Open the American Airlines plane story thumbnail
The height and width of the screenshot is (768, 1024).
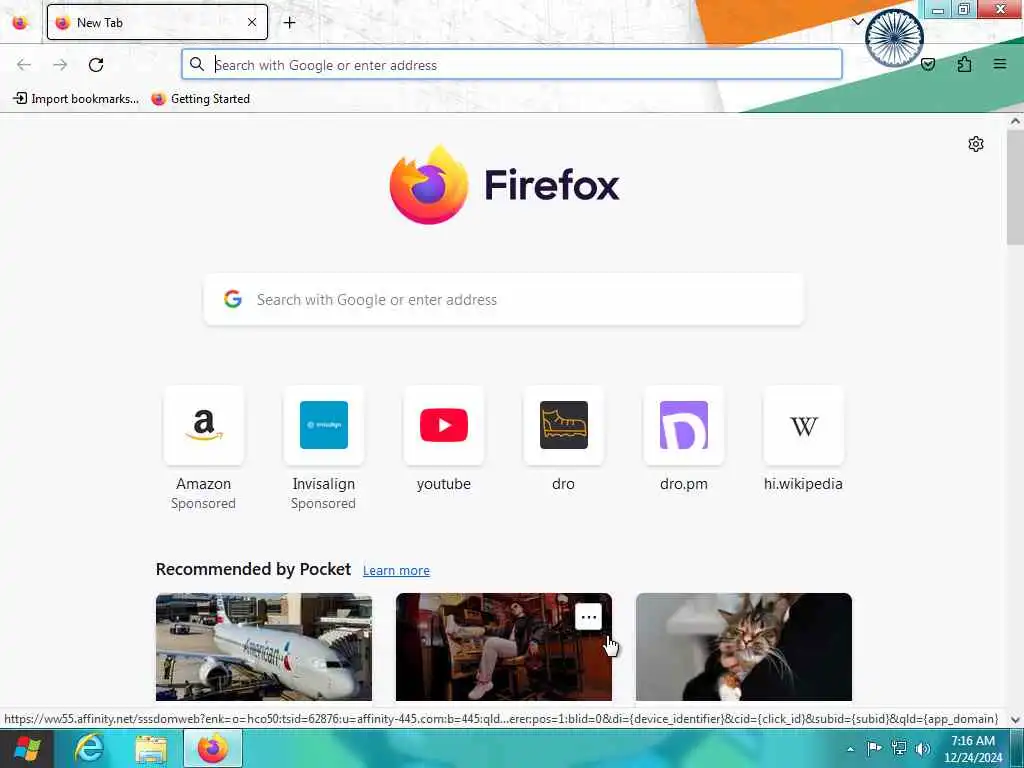click(264, 647)
